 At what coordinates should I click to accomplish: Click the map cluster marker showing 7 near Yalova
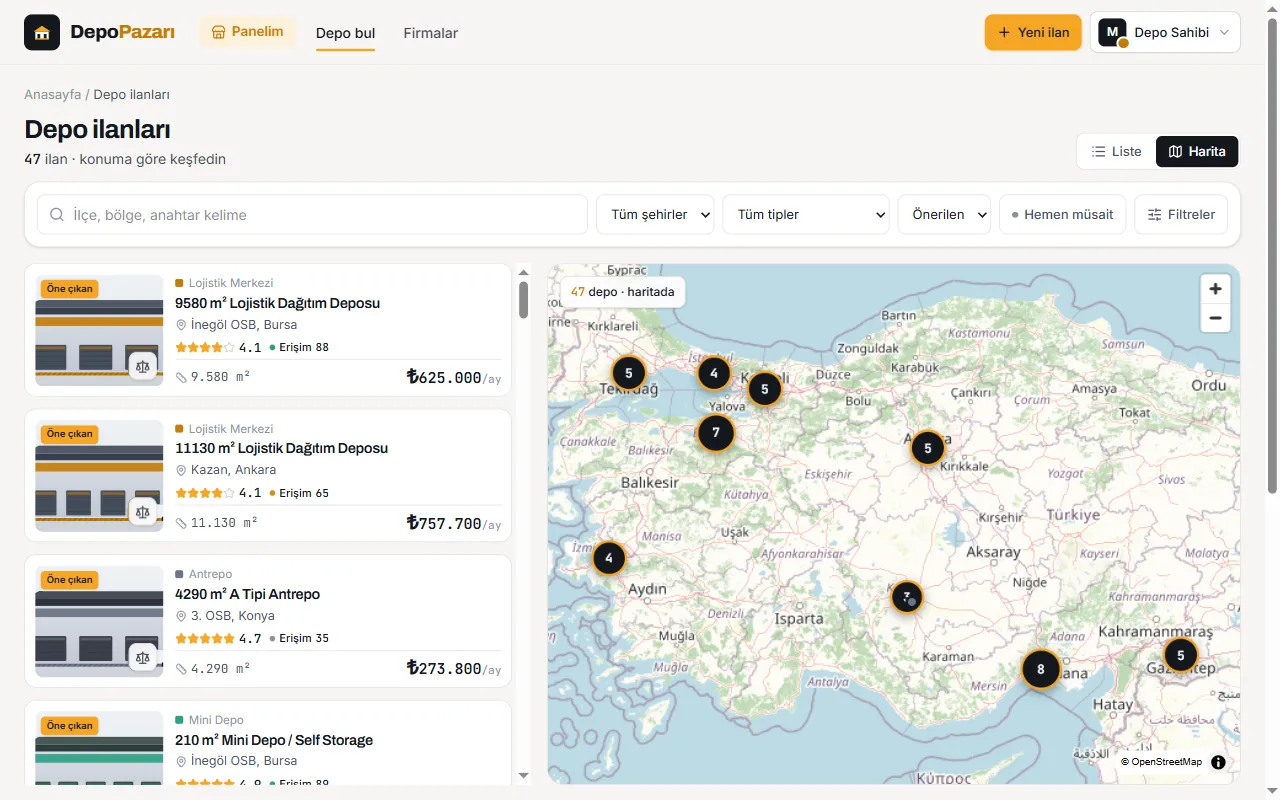(716, 433)
